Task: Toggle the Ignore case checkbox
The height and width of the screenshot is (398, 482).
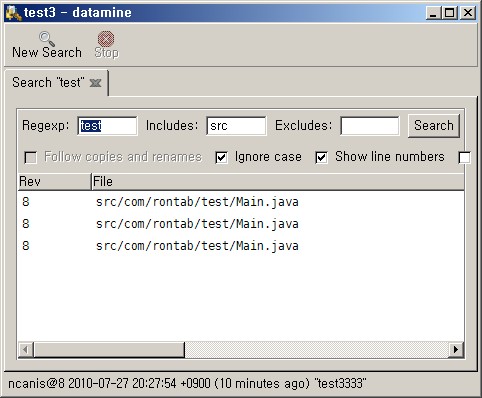Action: pos(221,157)
